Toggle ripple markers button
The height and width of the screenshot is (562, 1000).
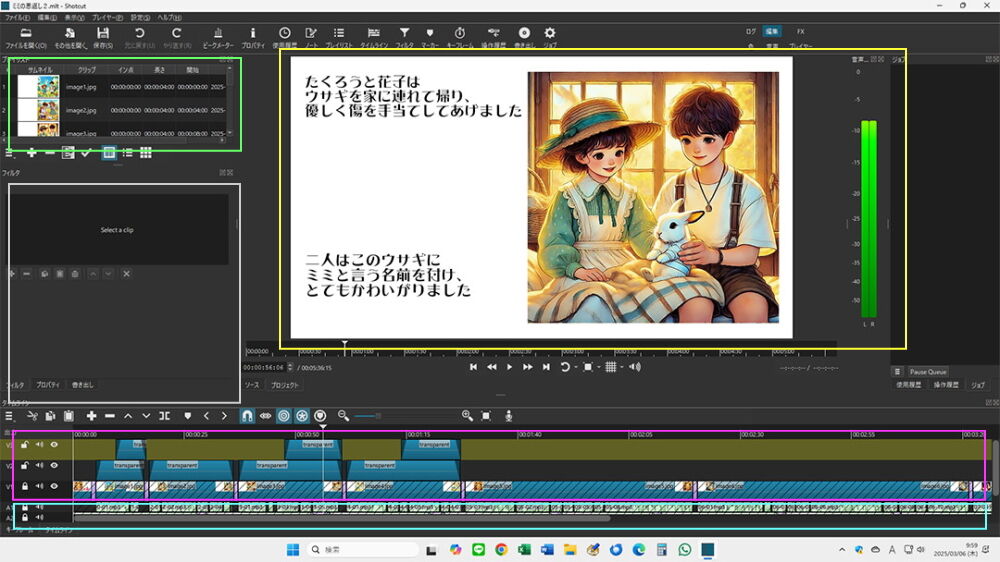[320, 416]
